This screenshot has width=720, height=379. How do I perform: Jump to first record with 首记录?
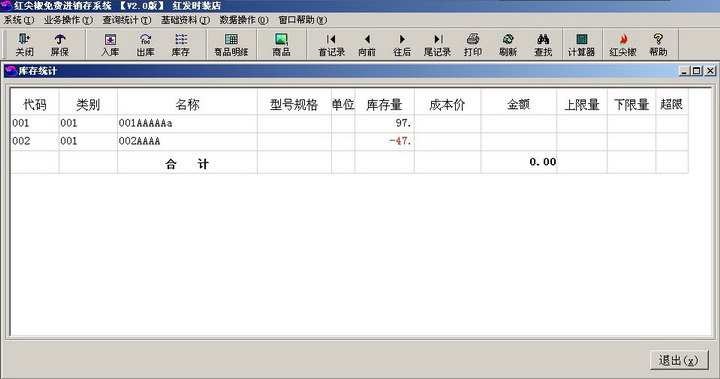332,45
